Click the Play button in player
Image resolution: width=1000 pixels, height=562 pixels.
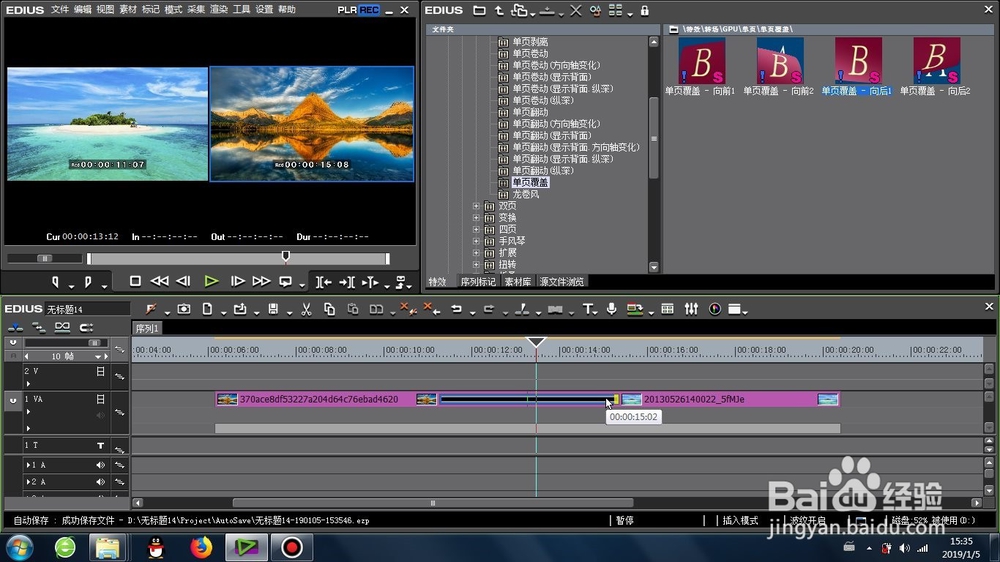tap(211, 281)
